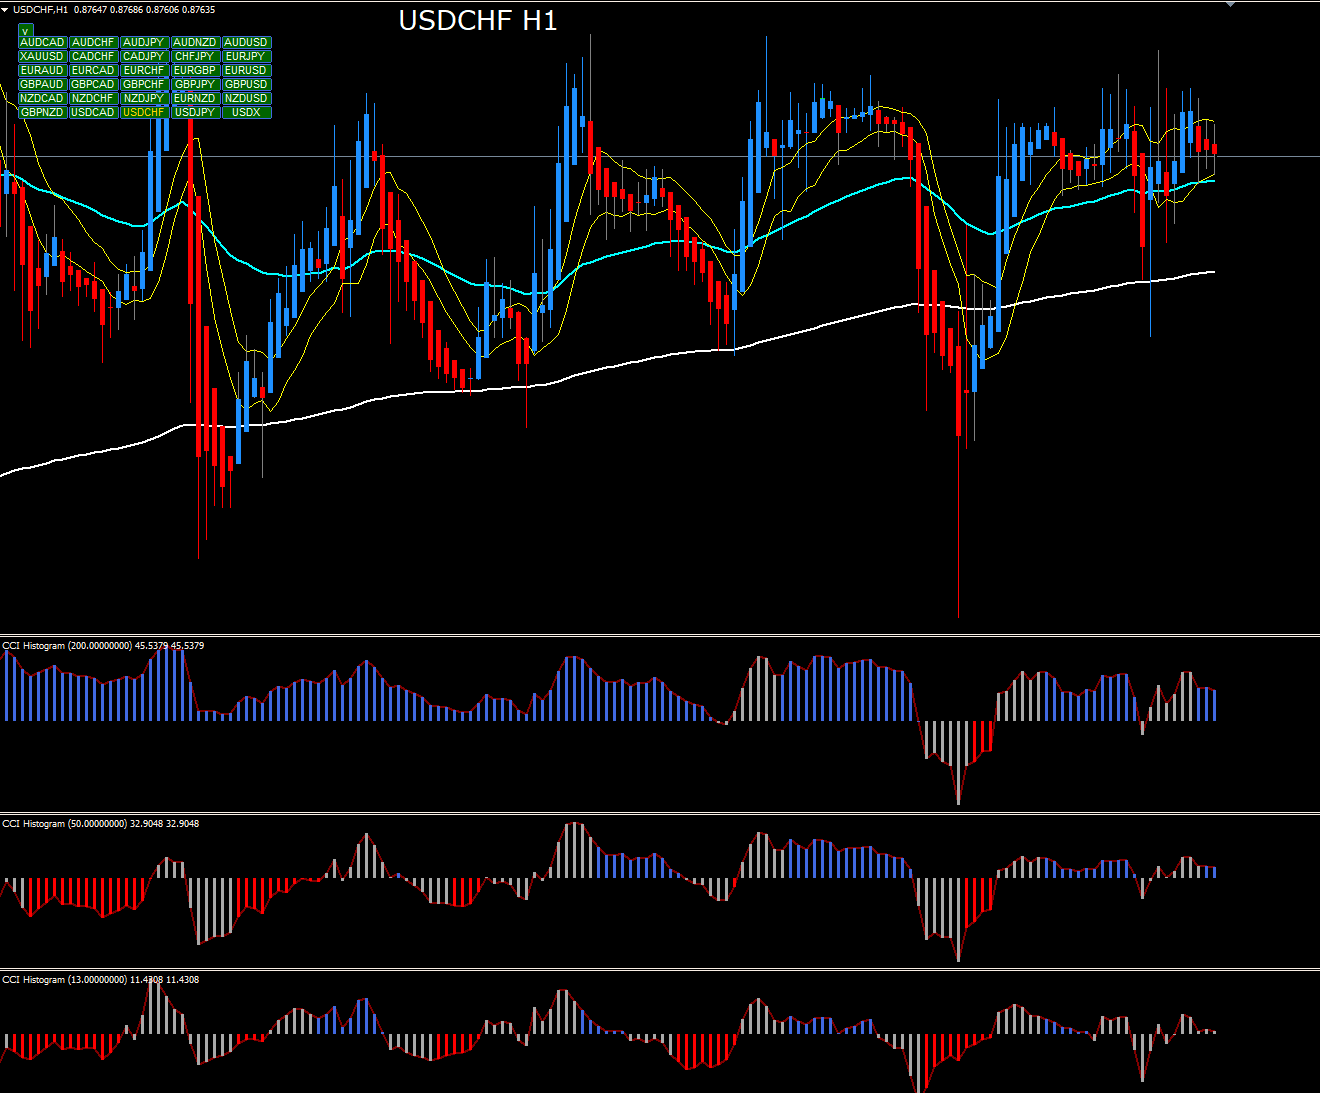The image size is (1320, 1093).
Task: Change symbol to USDJPY
Action: click(x=195, y=113)
